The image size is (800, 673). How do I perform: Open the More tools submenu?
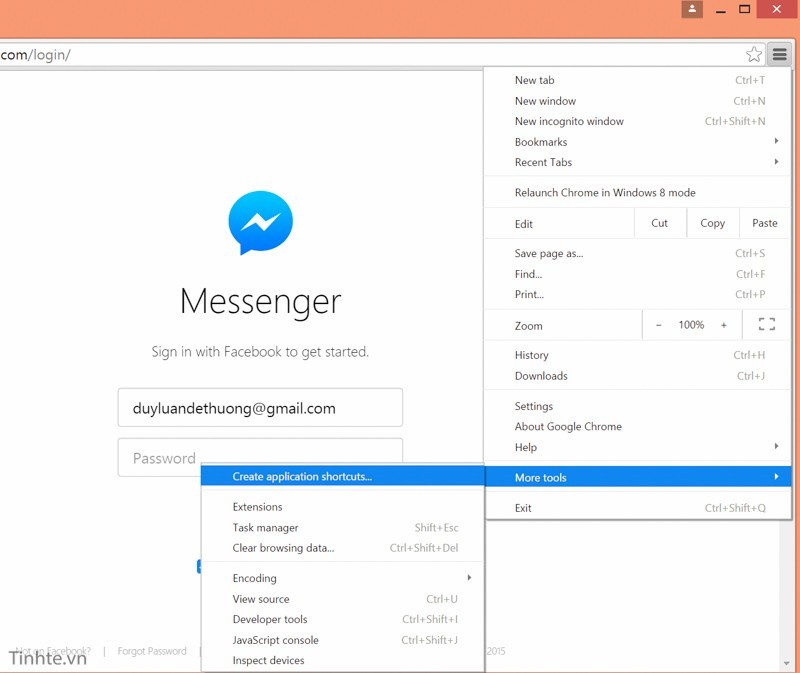pos(638,477)
